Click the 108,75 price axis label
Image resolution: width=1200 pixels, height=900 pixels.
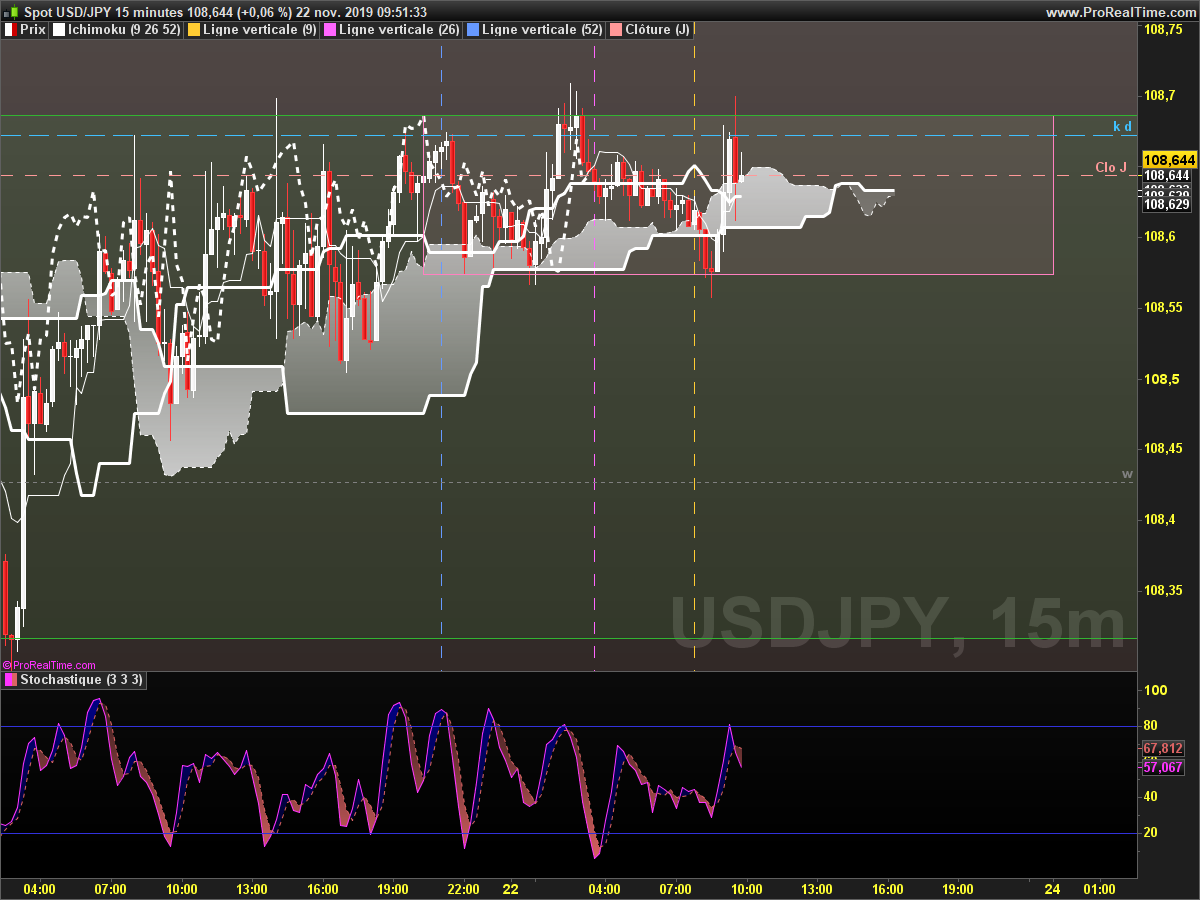click(1163, 31)
